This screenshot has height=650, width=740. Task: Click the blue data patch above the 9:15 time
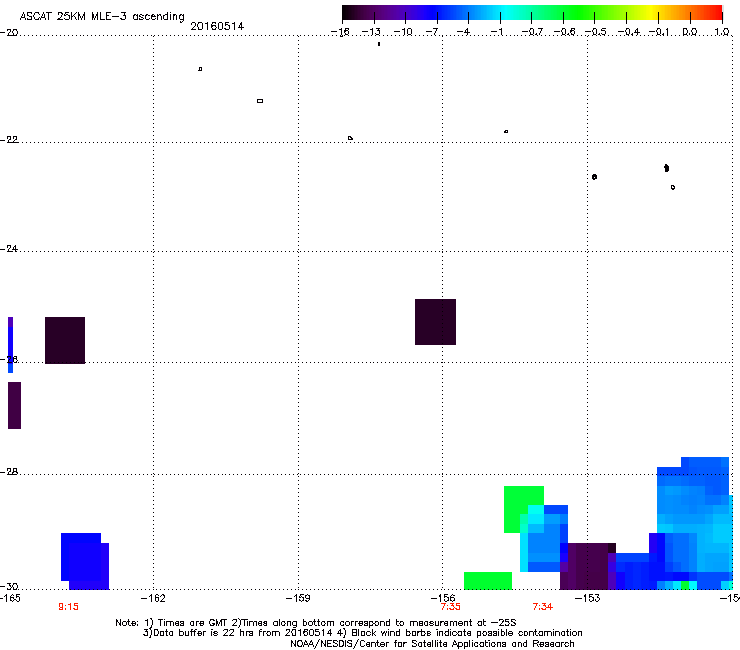(x=85, y=561)
